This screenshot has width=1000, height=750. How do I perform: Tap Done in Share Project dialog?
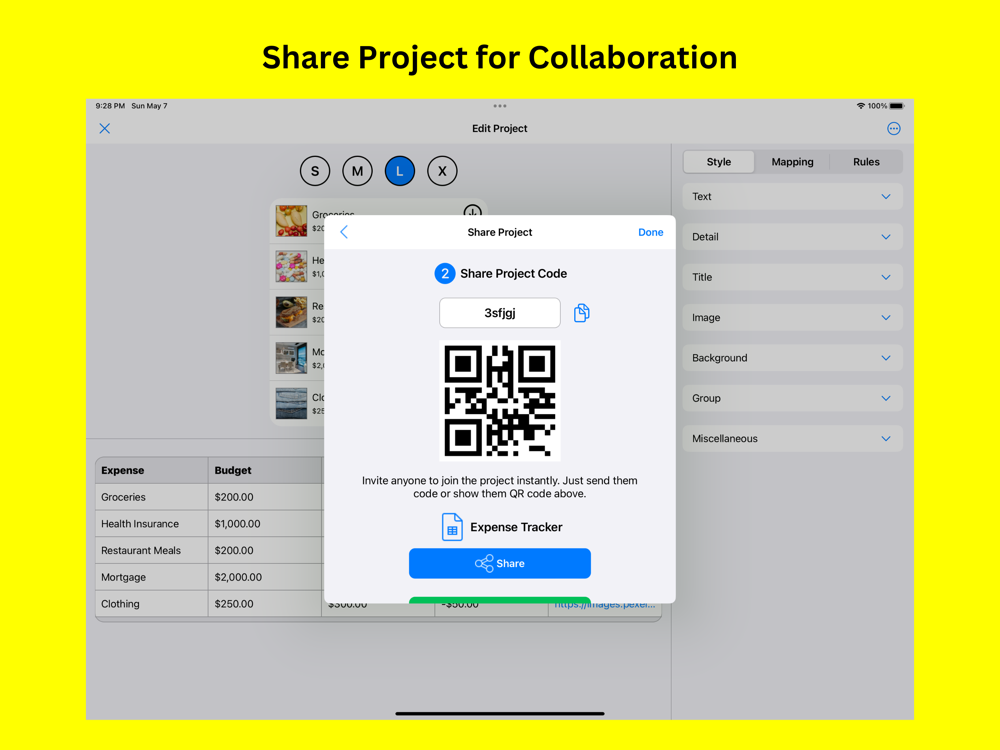pos(651,232)
